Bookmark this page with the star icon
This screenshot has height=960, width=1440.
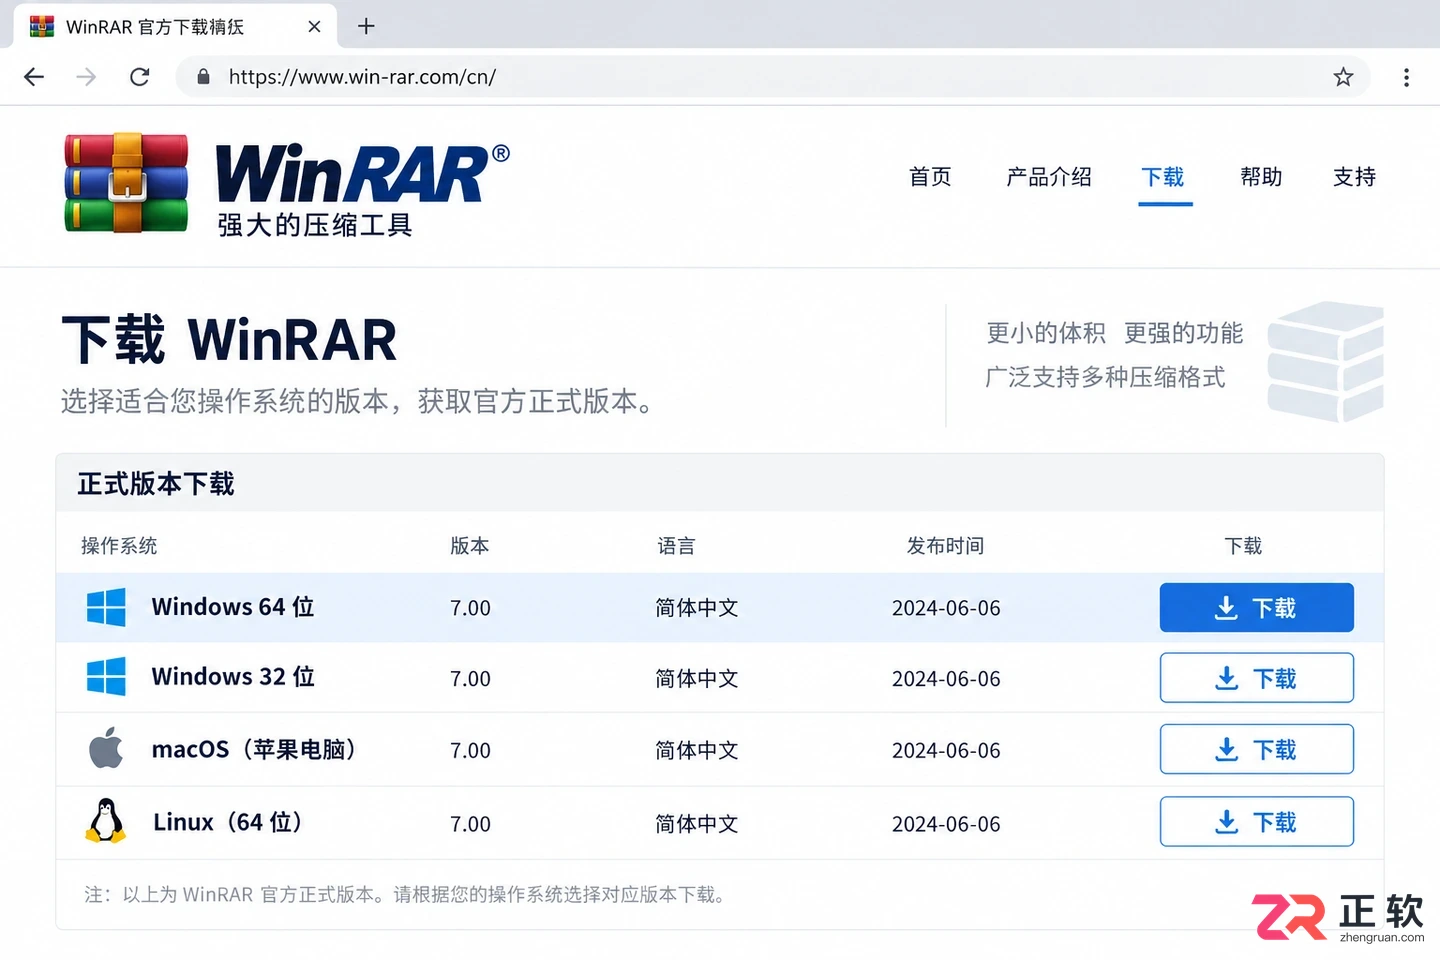click(x=1343, y=77)
